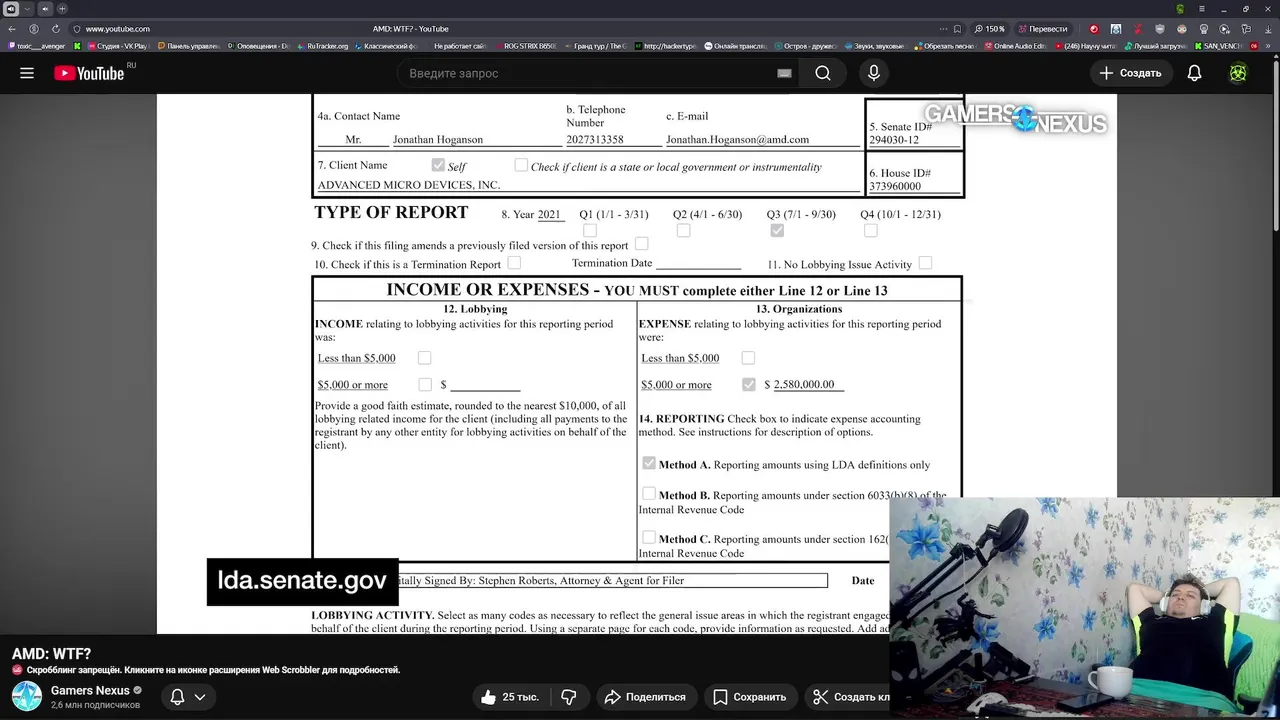1280x720 pixels.
Task: Open the browser main menu icon
Action: coord(1203,9)
